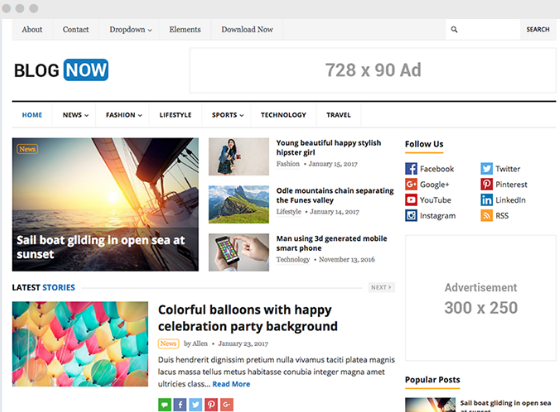
Task: Click the BLOG NOW site logo
Action: click(x=61, y=70)
